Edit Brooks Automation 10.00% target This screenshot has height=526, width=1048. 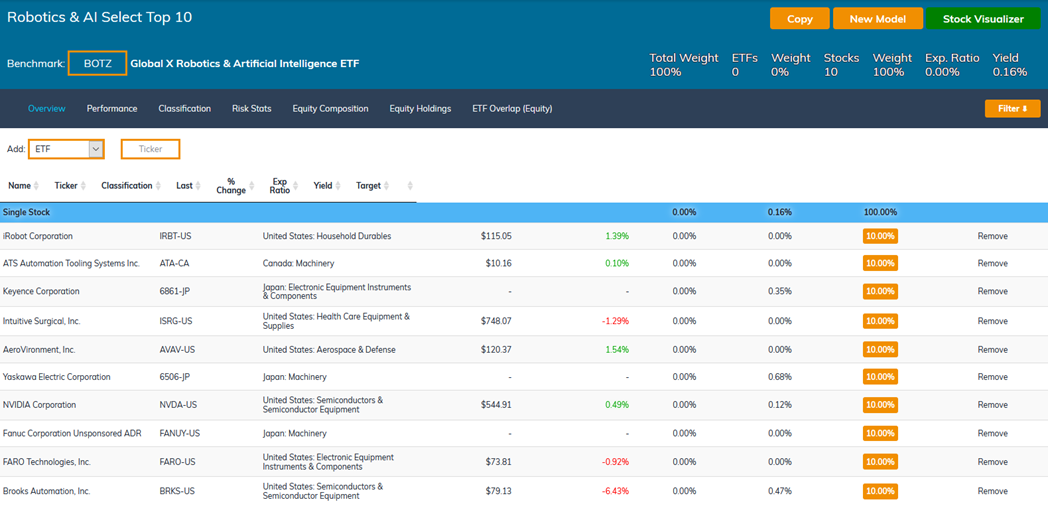880,491
